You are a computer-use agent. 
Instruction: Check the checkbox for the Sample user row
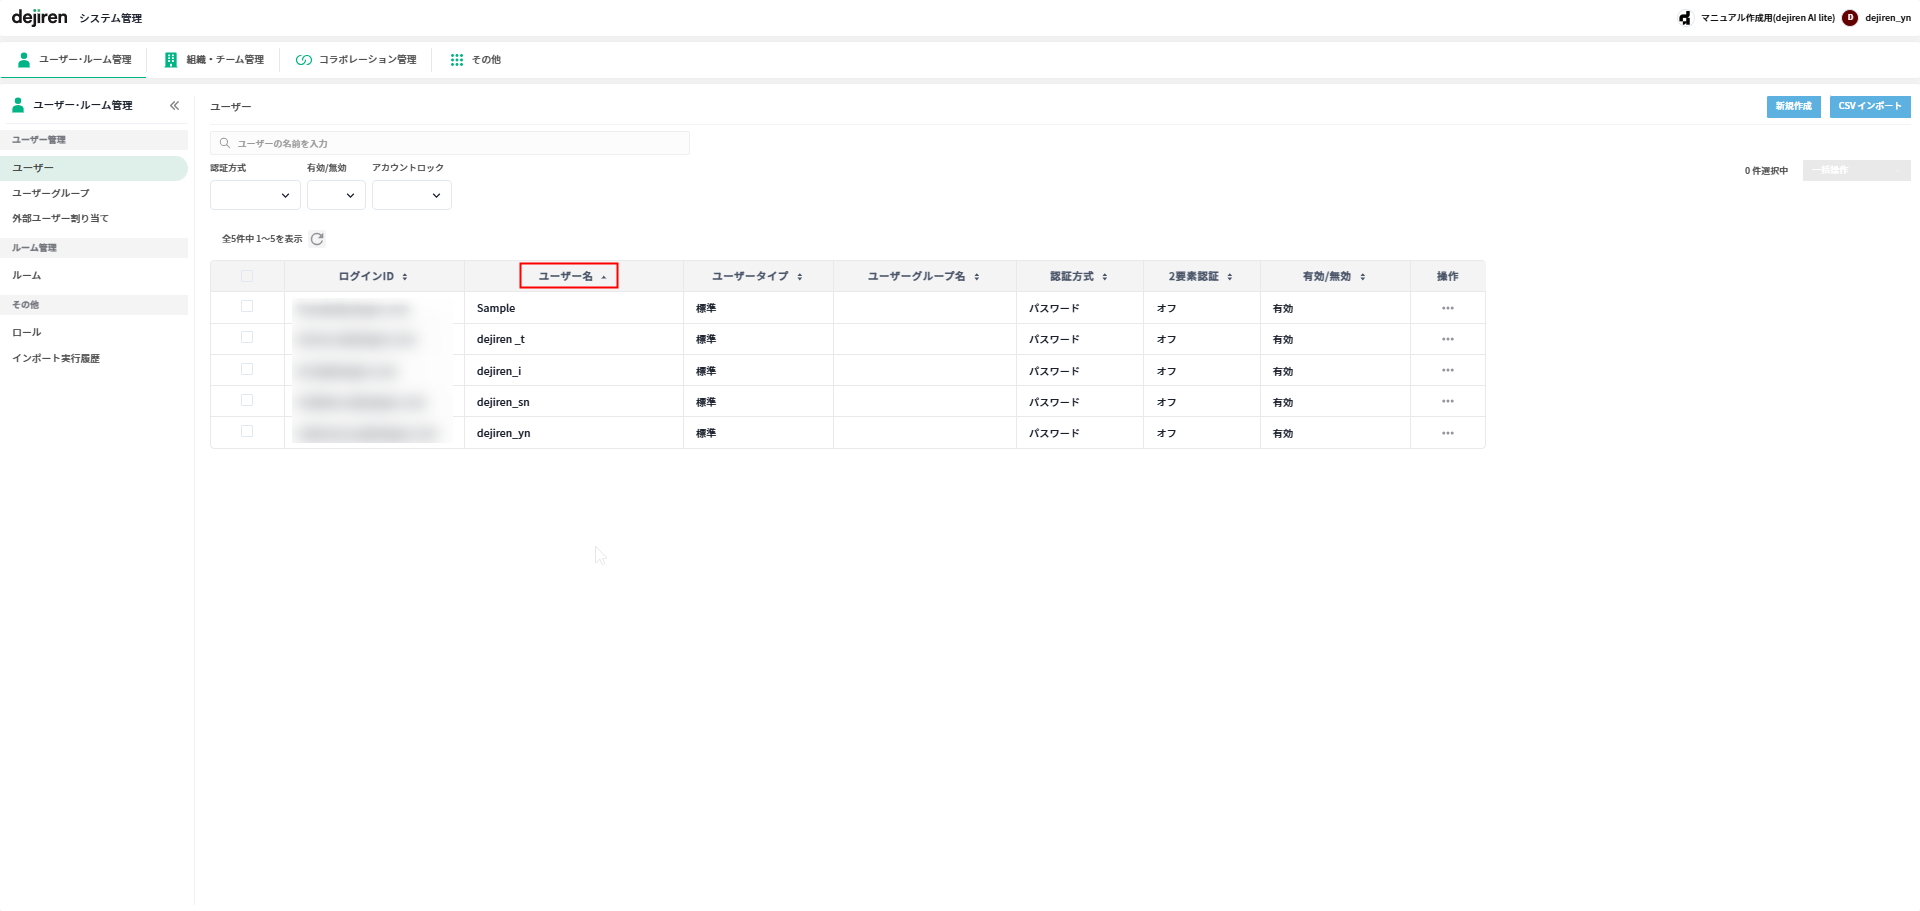(247, 307)
